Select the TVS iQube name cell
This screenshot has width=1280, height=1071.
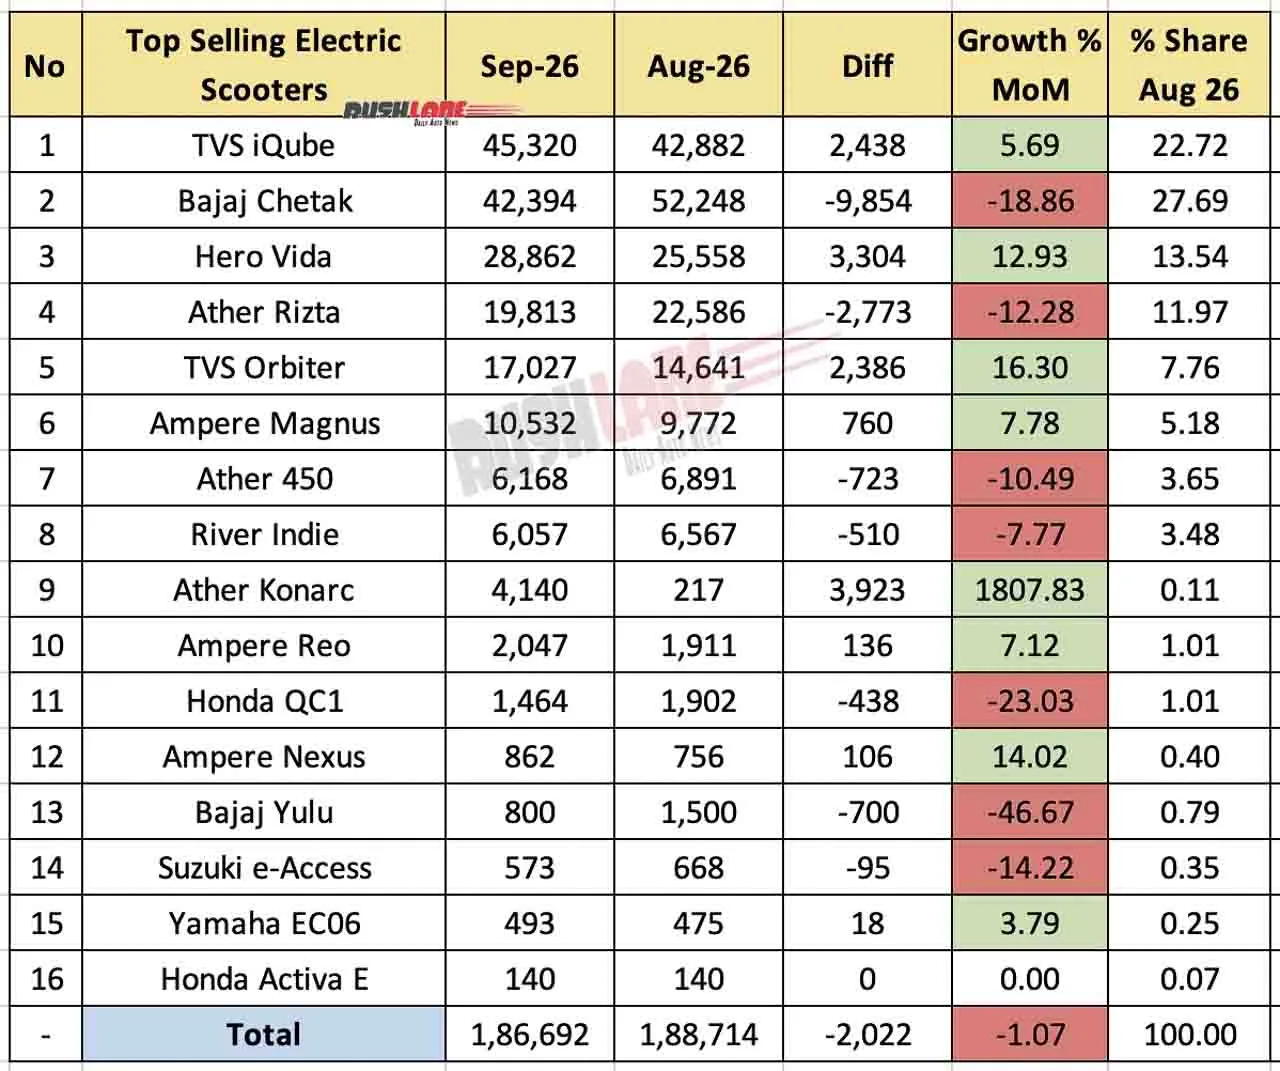(264, 145)
